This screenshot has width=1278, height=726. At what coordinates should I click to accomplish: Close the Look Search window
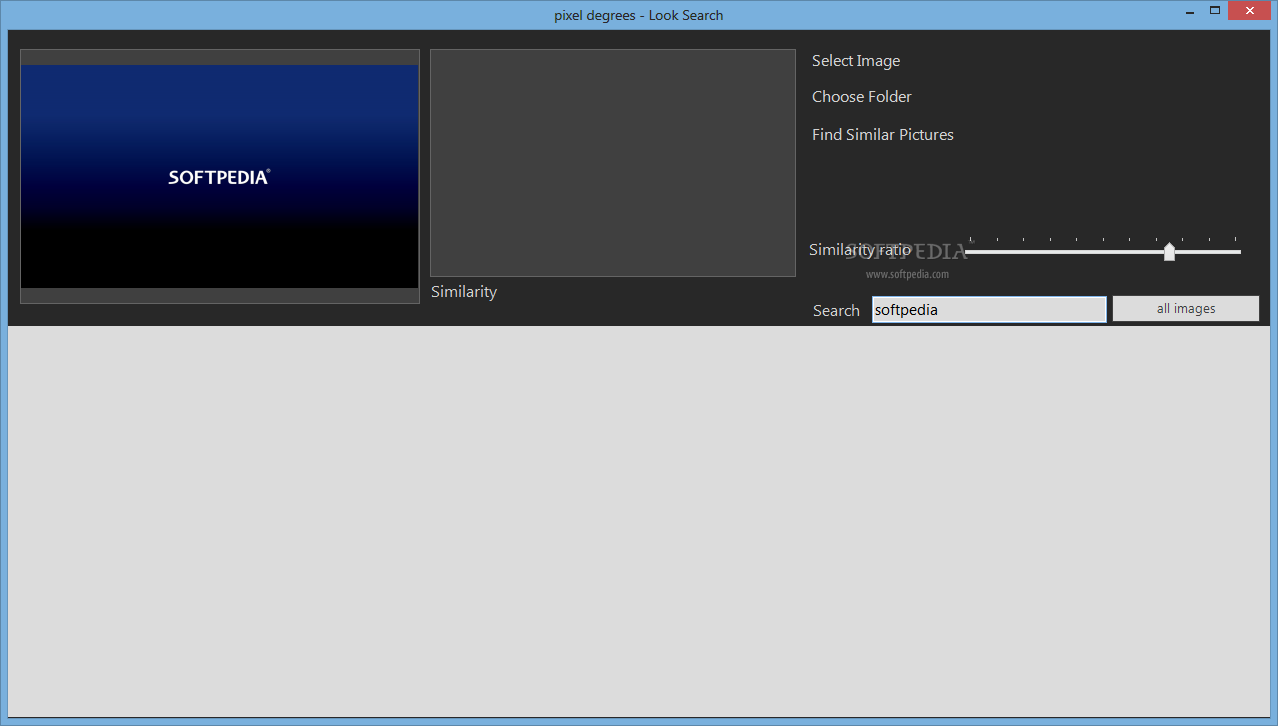coord(1250,11)
